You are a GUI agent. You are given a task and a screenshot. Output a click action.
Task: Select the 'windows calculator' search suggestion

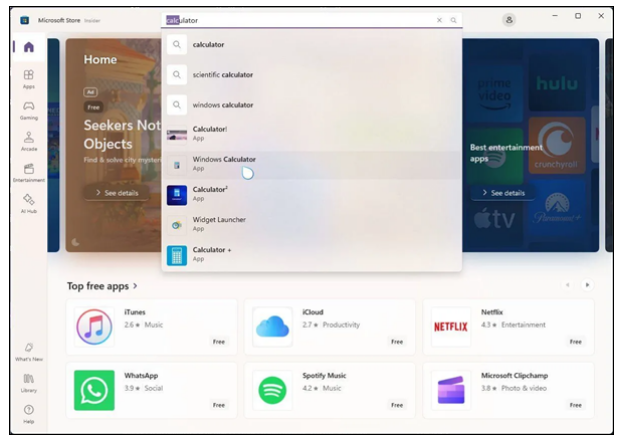click(x=312, y=105)
